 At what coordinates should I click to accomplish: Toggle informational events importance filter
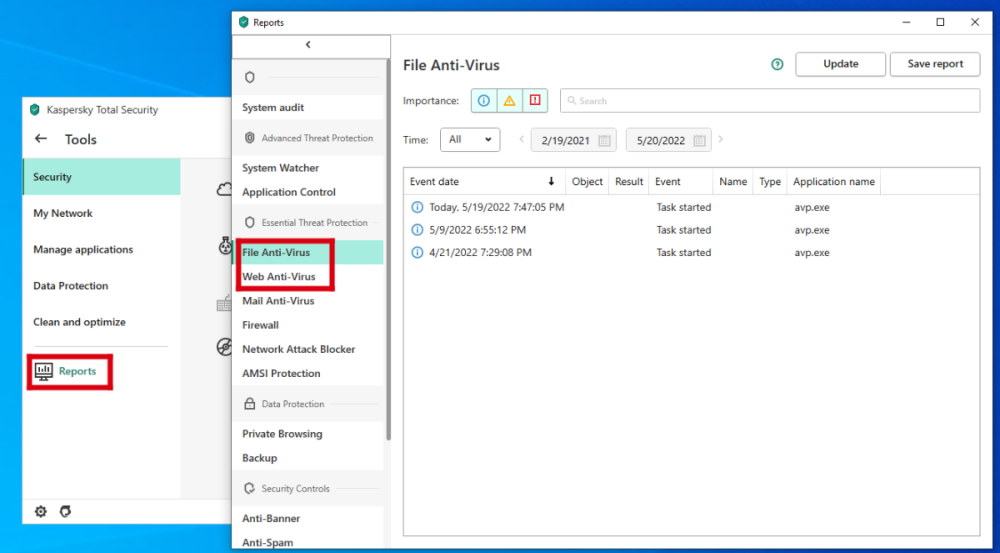(484, 101)
